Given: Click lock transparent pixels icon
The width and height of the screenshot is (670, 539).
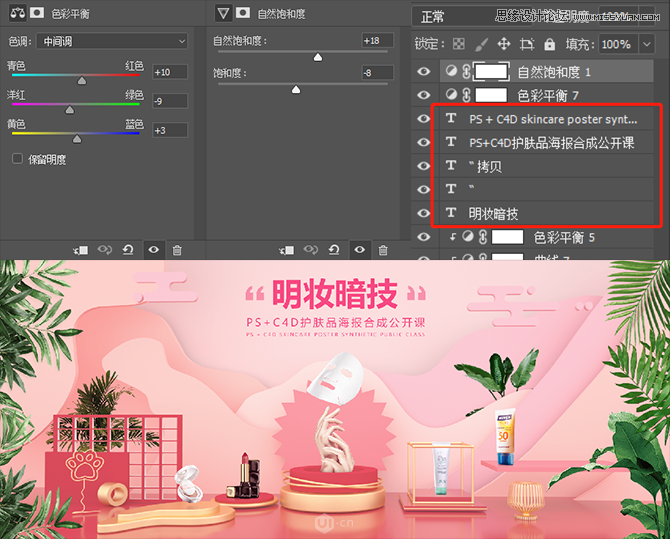Looking at the screenshot, I should coord(458,44).
